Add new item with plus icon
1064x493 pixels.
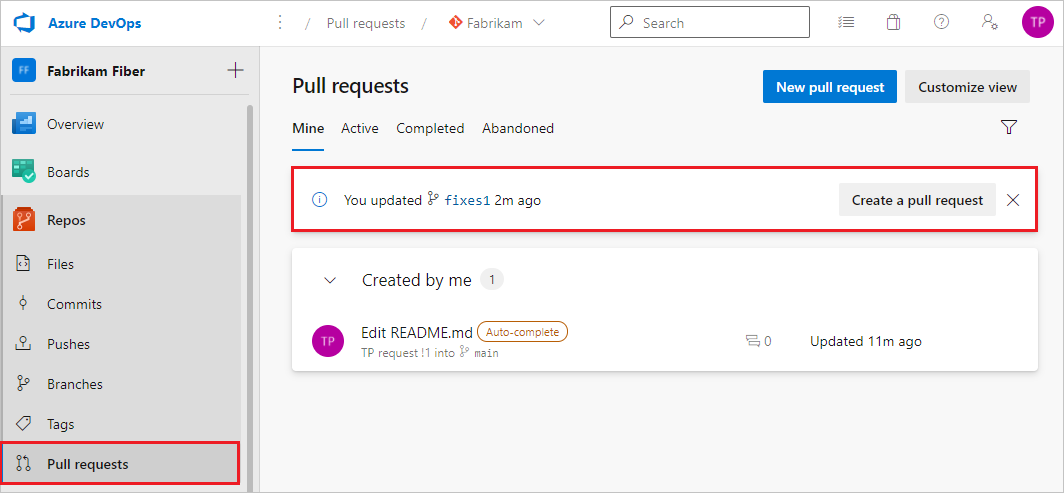(235, 70)
